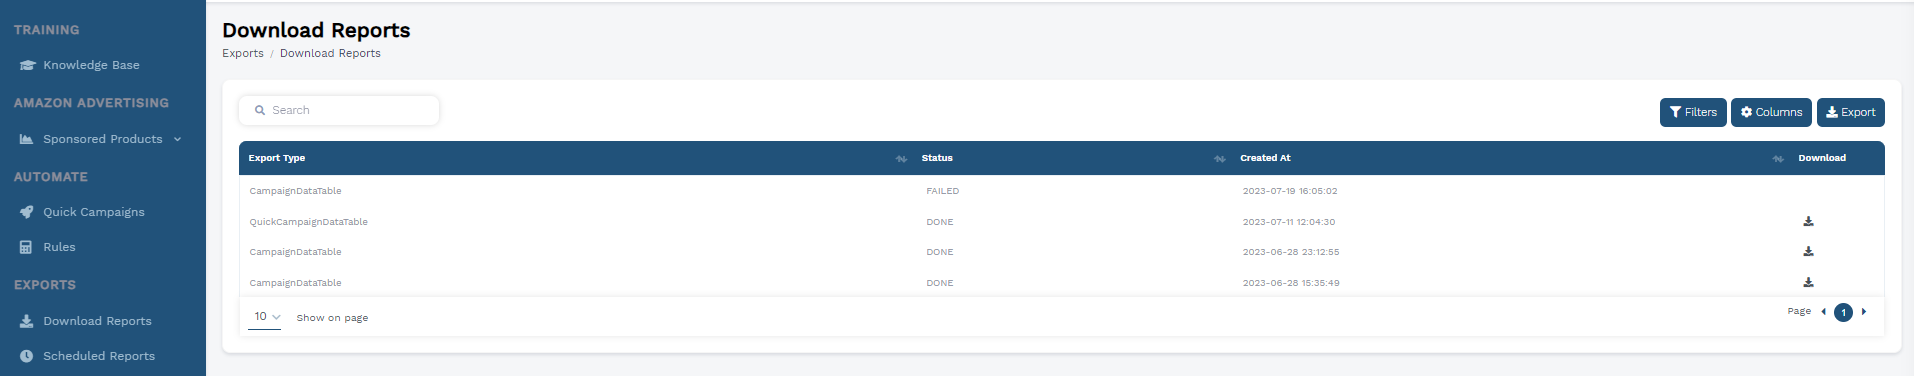Screen dimensions: 1914x376
Task: Open Scheduled Reports in sidebar
Action: 98,356
